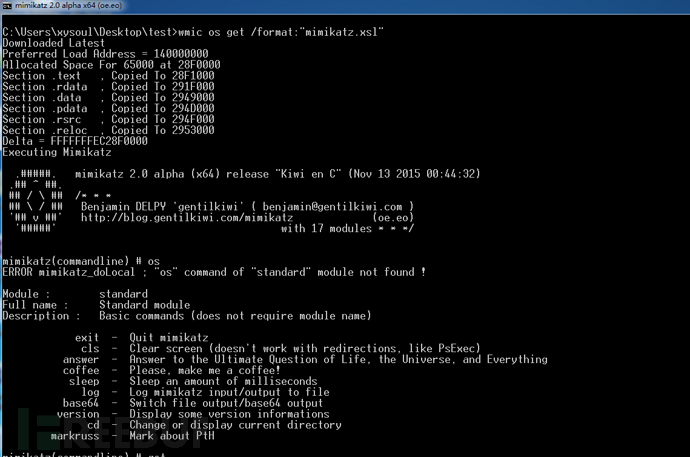Click the 'Section .text' copied line
Screen dimensions: 690x457
tap(108, 76)
